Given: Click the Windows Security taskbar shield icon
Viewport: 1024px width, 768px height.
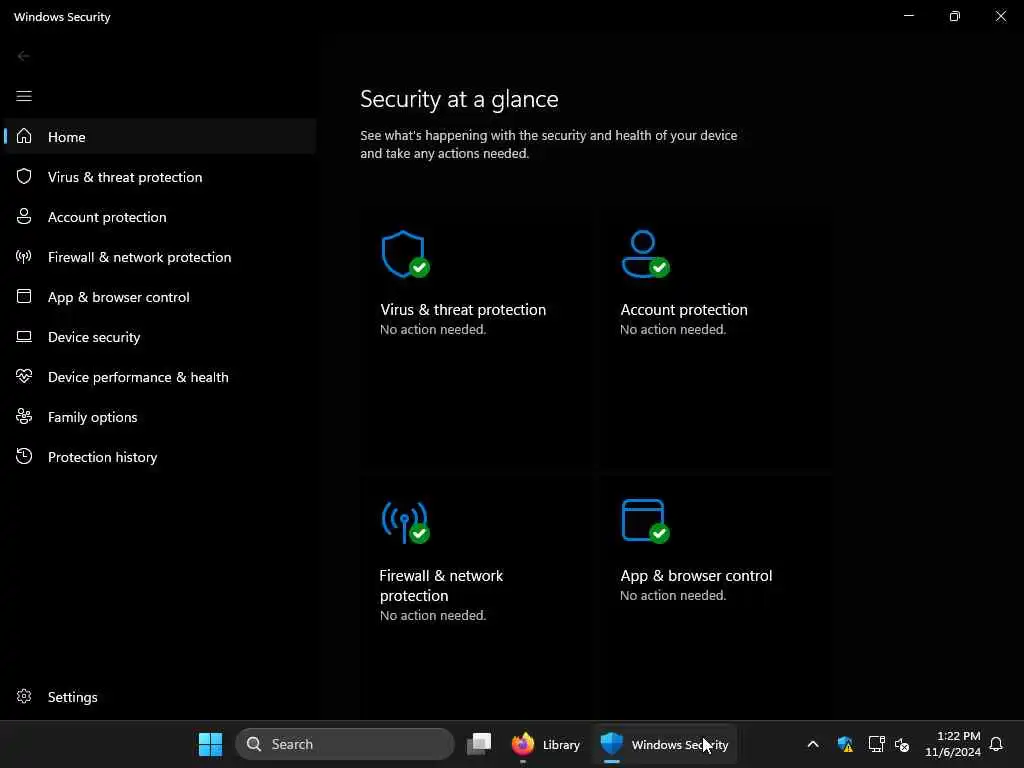Looking at the screenshot, I should tap(612, 743).
